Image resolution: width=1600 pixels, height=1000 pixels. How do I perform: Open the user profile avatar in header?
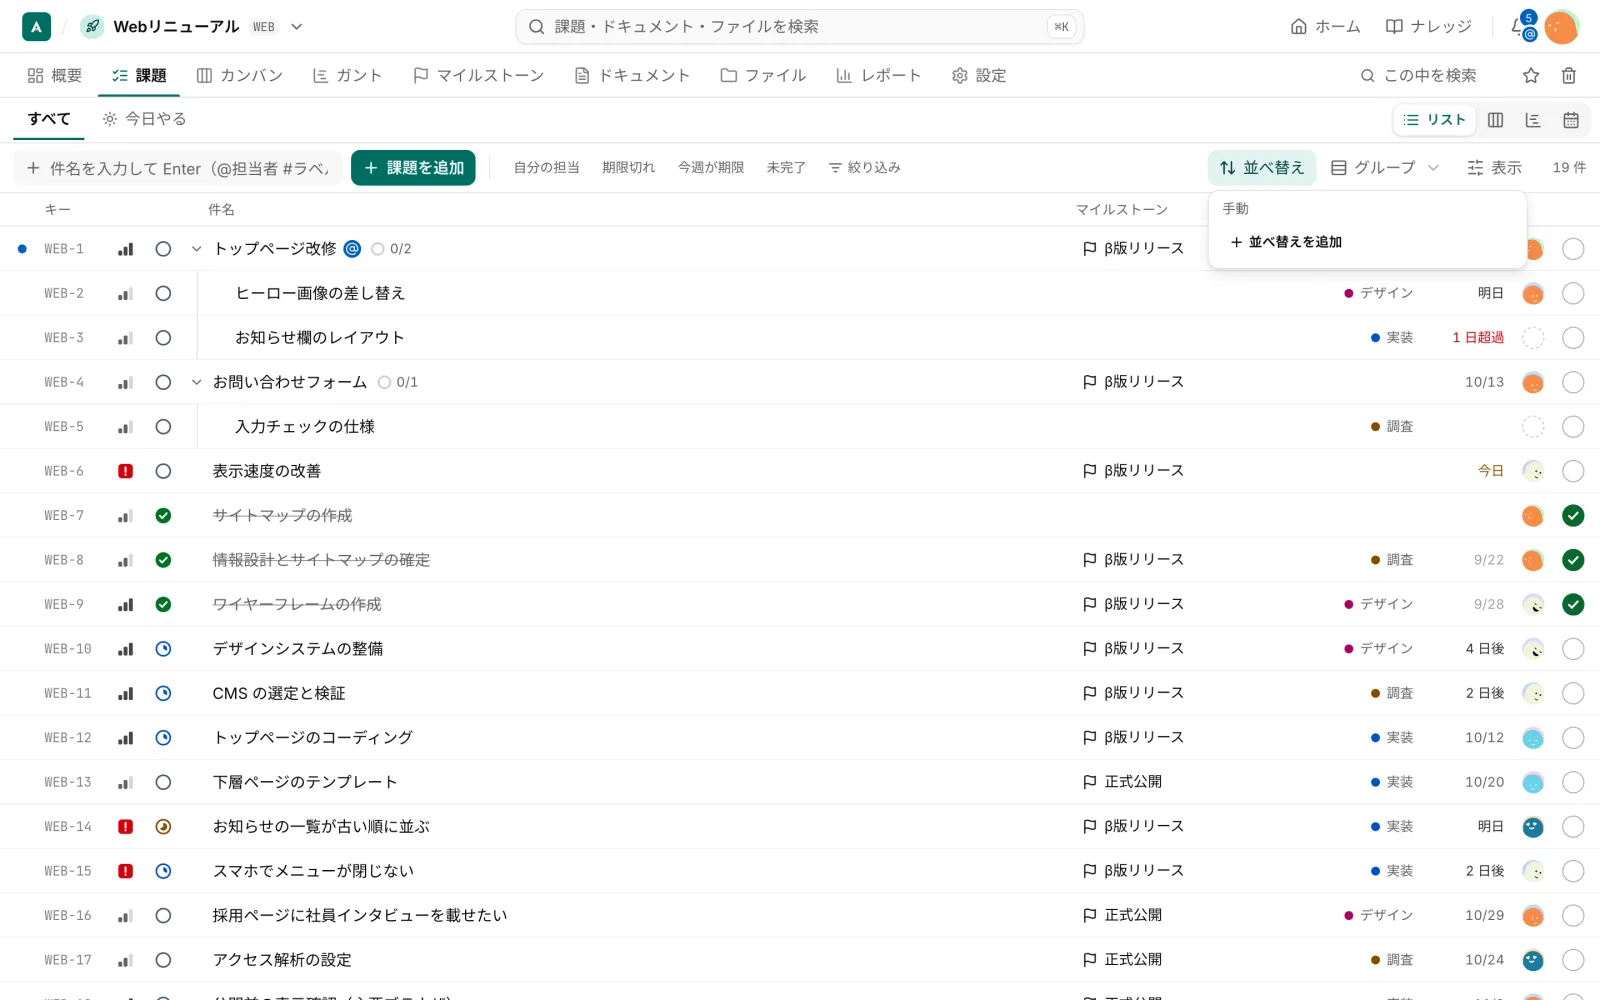[x=1561, y=27]
